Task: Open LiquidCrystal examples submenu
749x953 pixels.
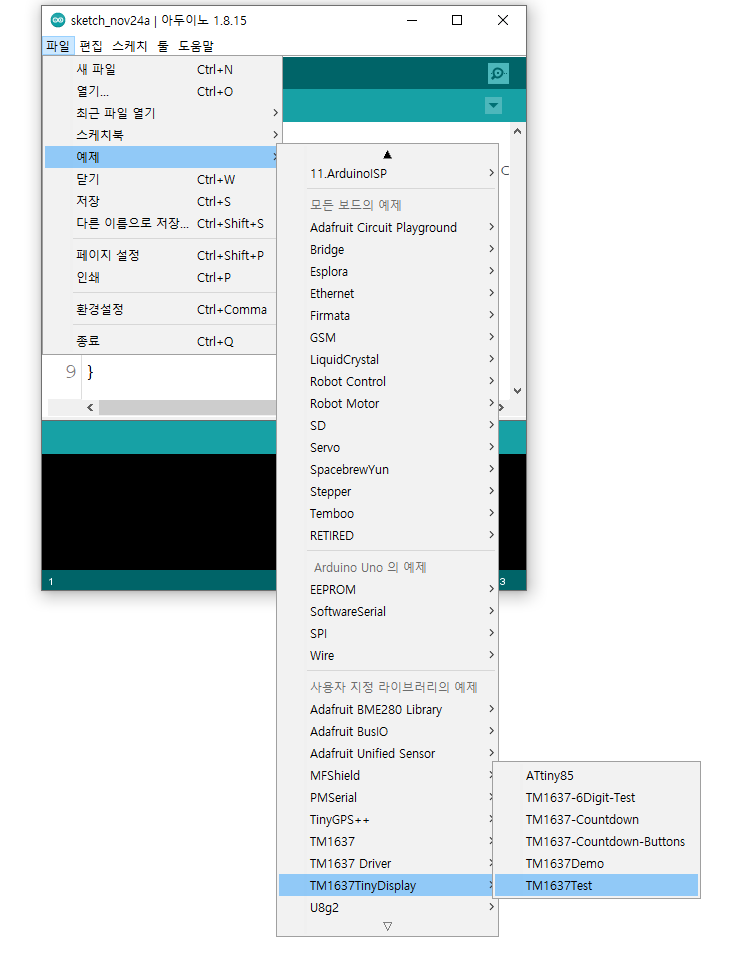Action: click(388, 359)
